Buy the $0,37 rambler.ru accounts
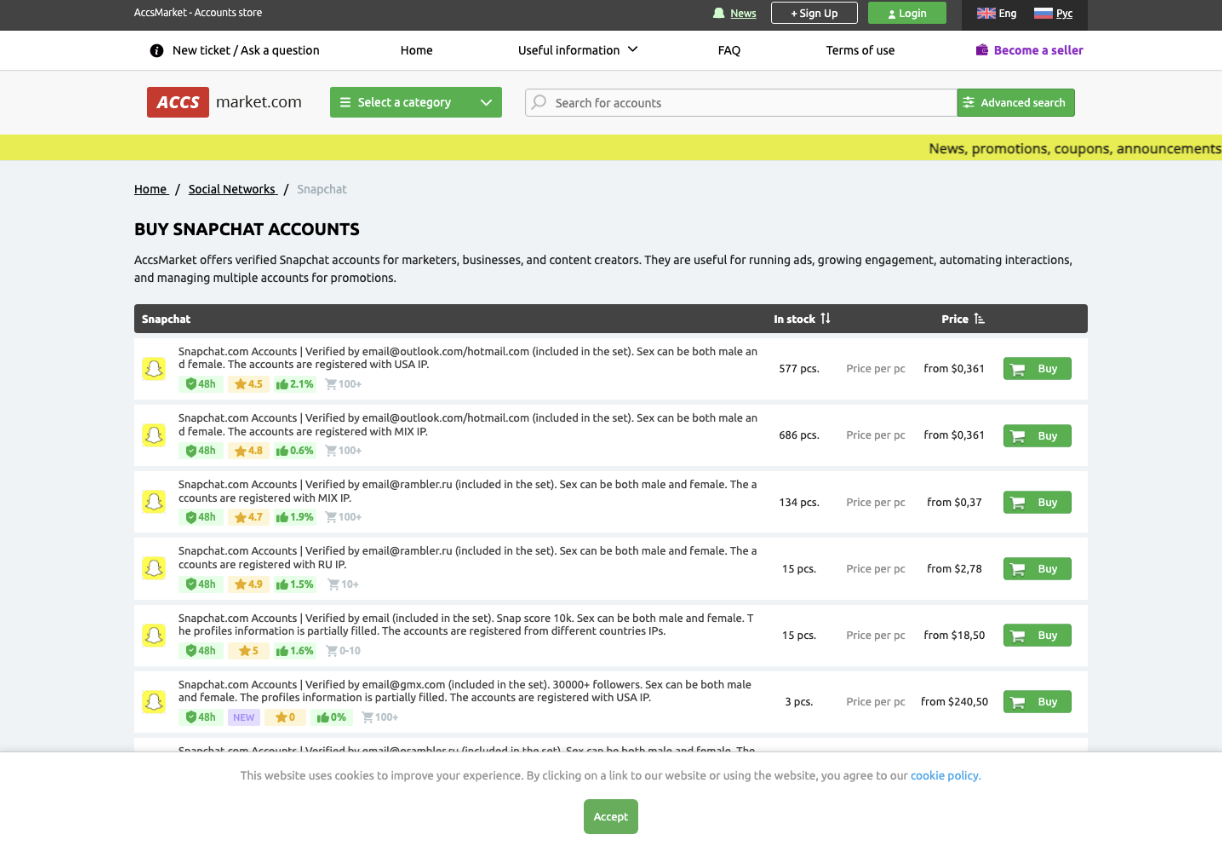Image resolution: width=1222 pixels, height=844 pixels. point(1037,502)
